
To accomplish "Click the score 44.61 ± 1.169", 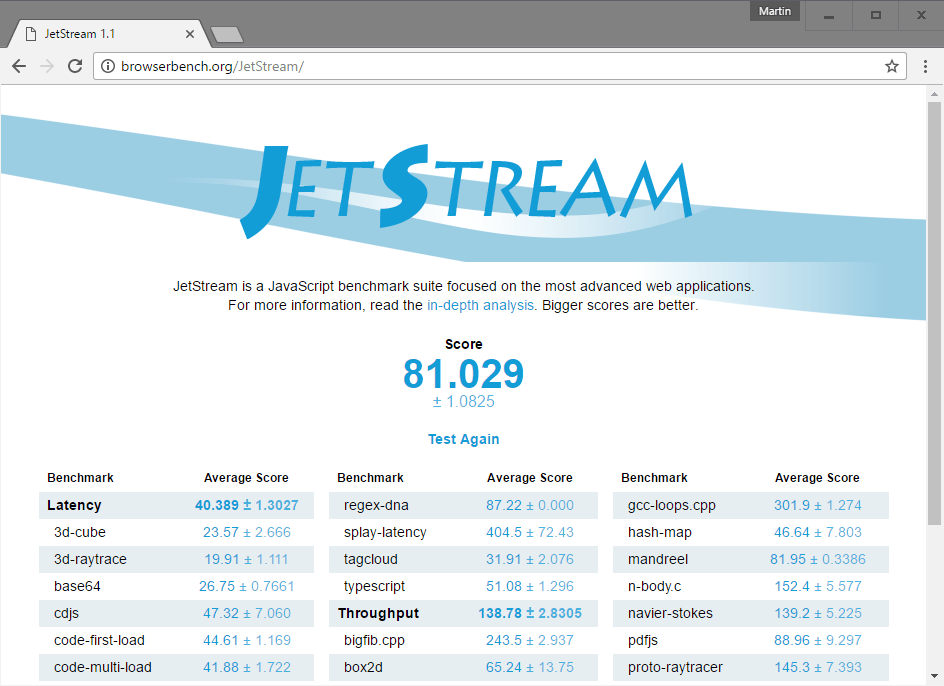I will pyautogui.click(x=247, y=640).
